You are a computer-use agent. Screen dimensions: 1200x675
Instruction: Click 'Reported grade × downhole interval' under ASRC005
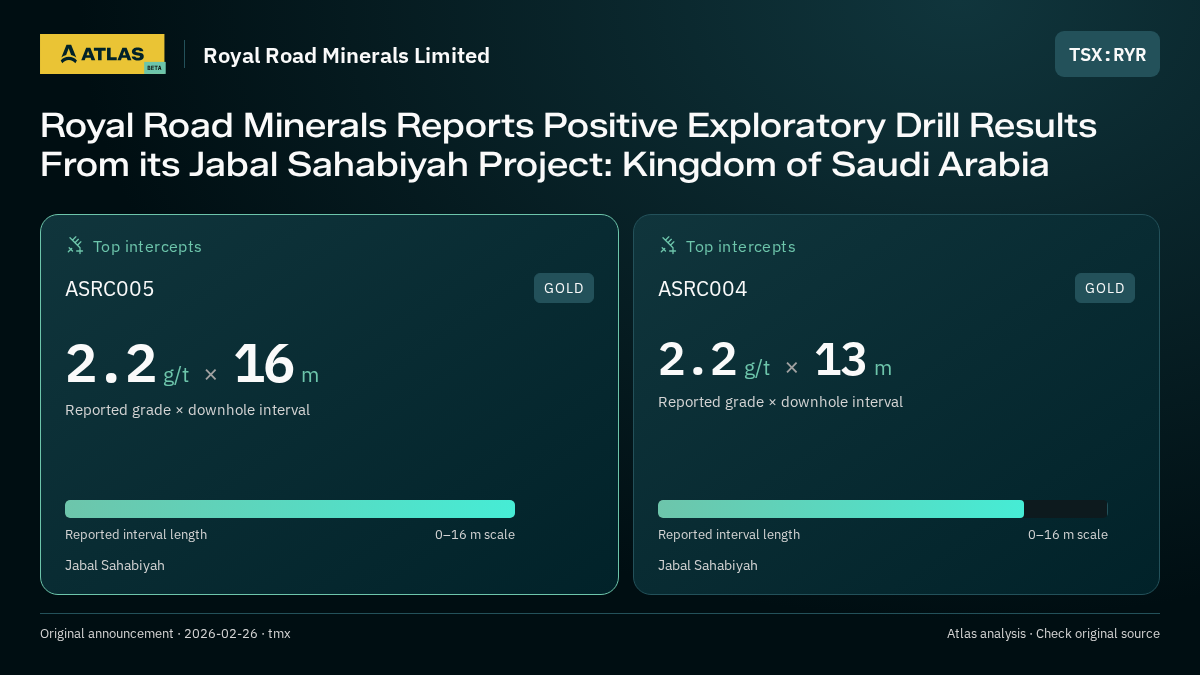coord(187,410)
